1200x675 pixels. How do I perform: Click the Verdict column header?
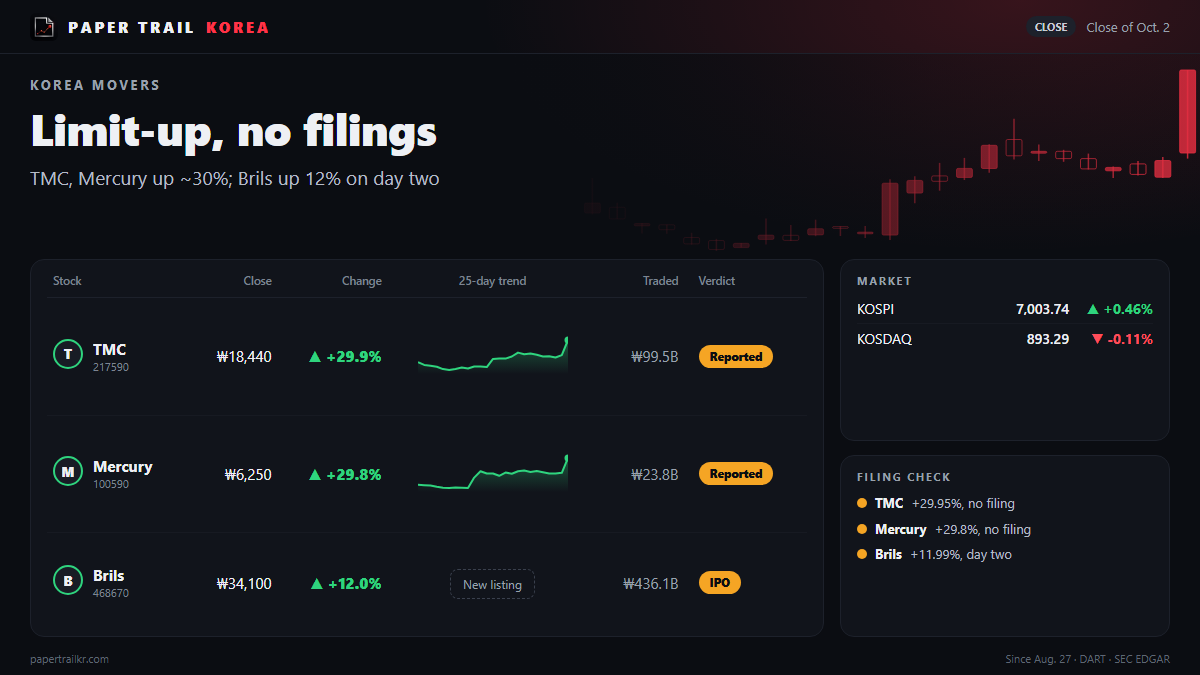pyautogui.click(x=717, y=281)
